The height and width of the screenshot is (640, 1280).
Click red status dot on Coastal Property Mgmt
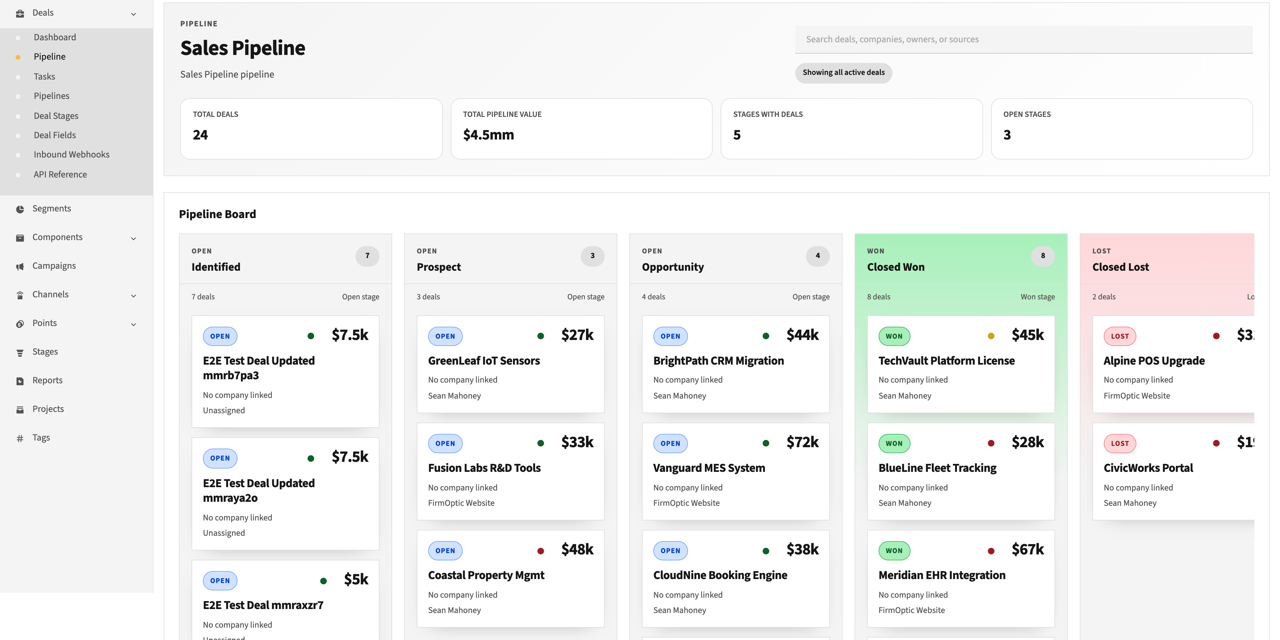coord(541,551)
